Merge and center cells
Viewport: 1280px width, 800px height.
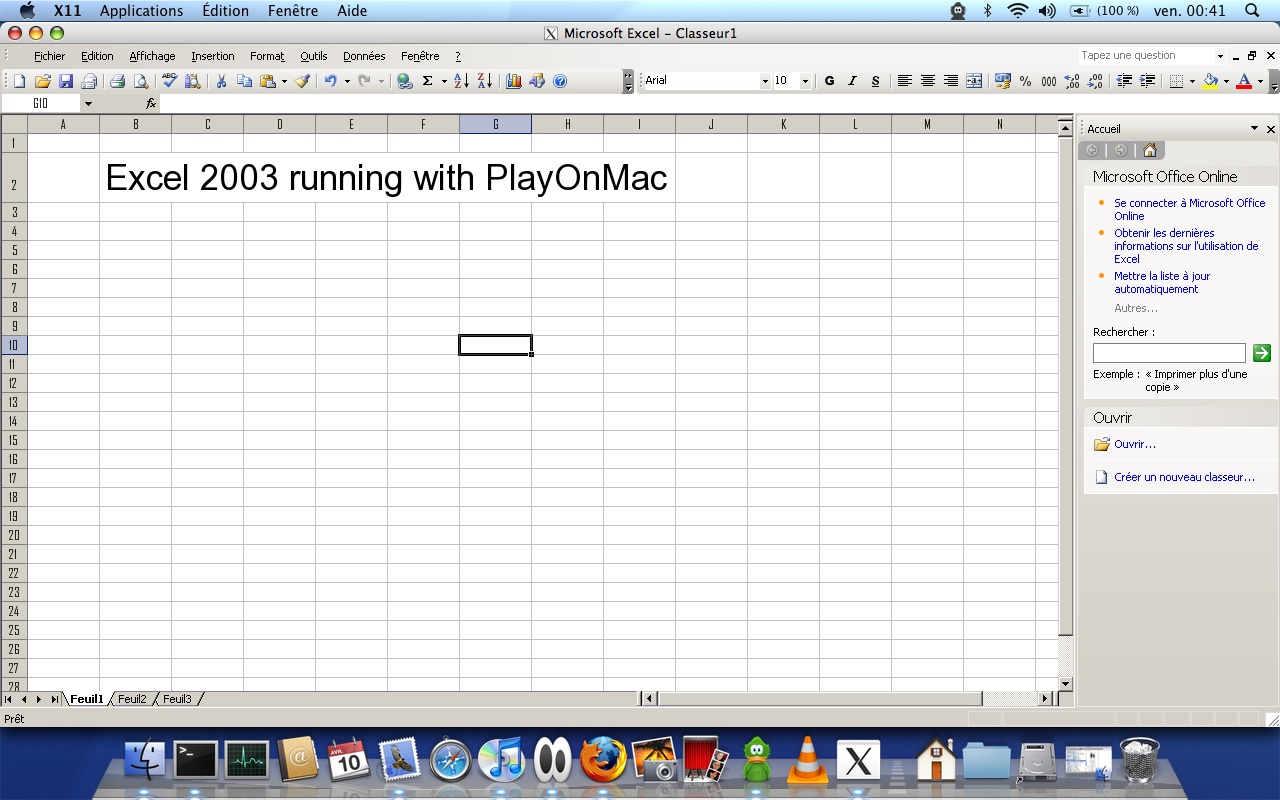pyautogui.click(x=974, y=81)
